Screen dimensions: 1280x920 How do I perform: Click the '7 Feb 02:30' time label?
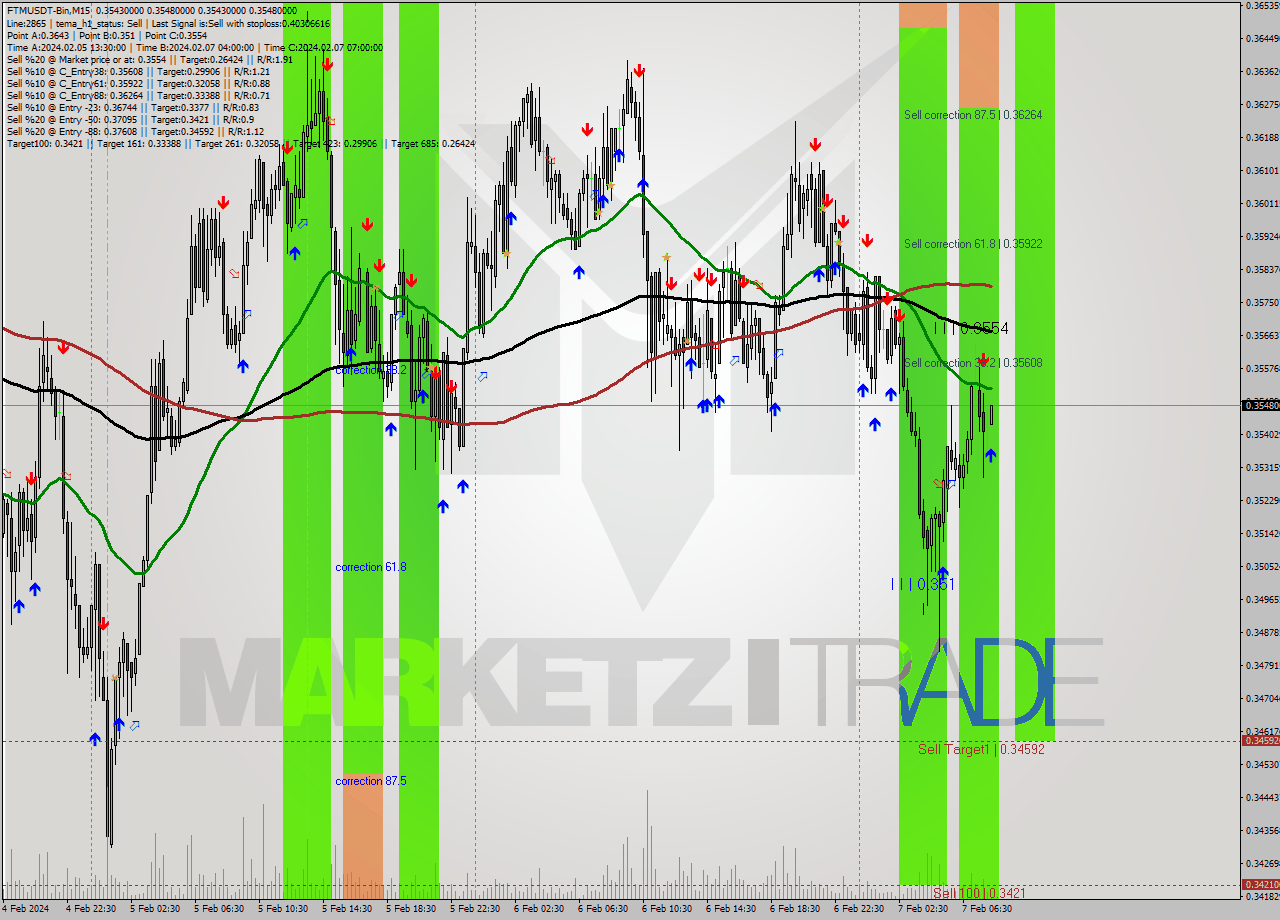[923, 909]
